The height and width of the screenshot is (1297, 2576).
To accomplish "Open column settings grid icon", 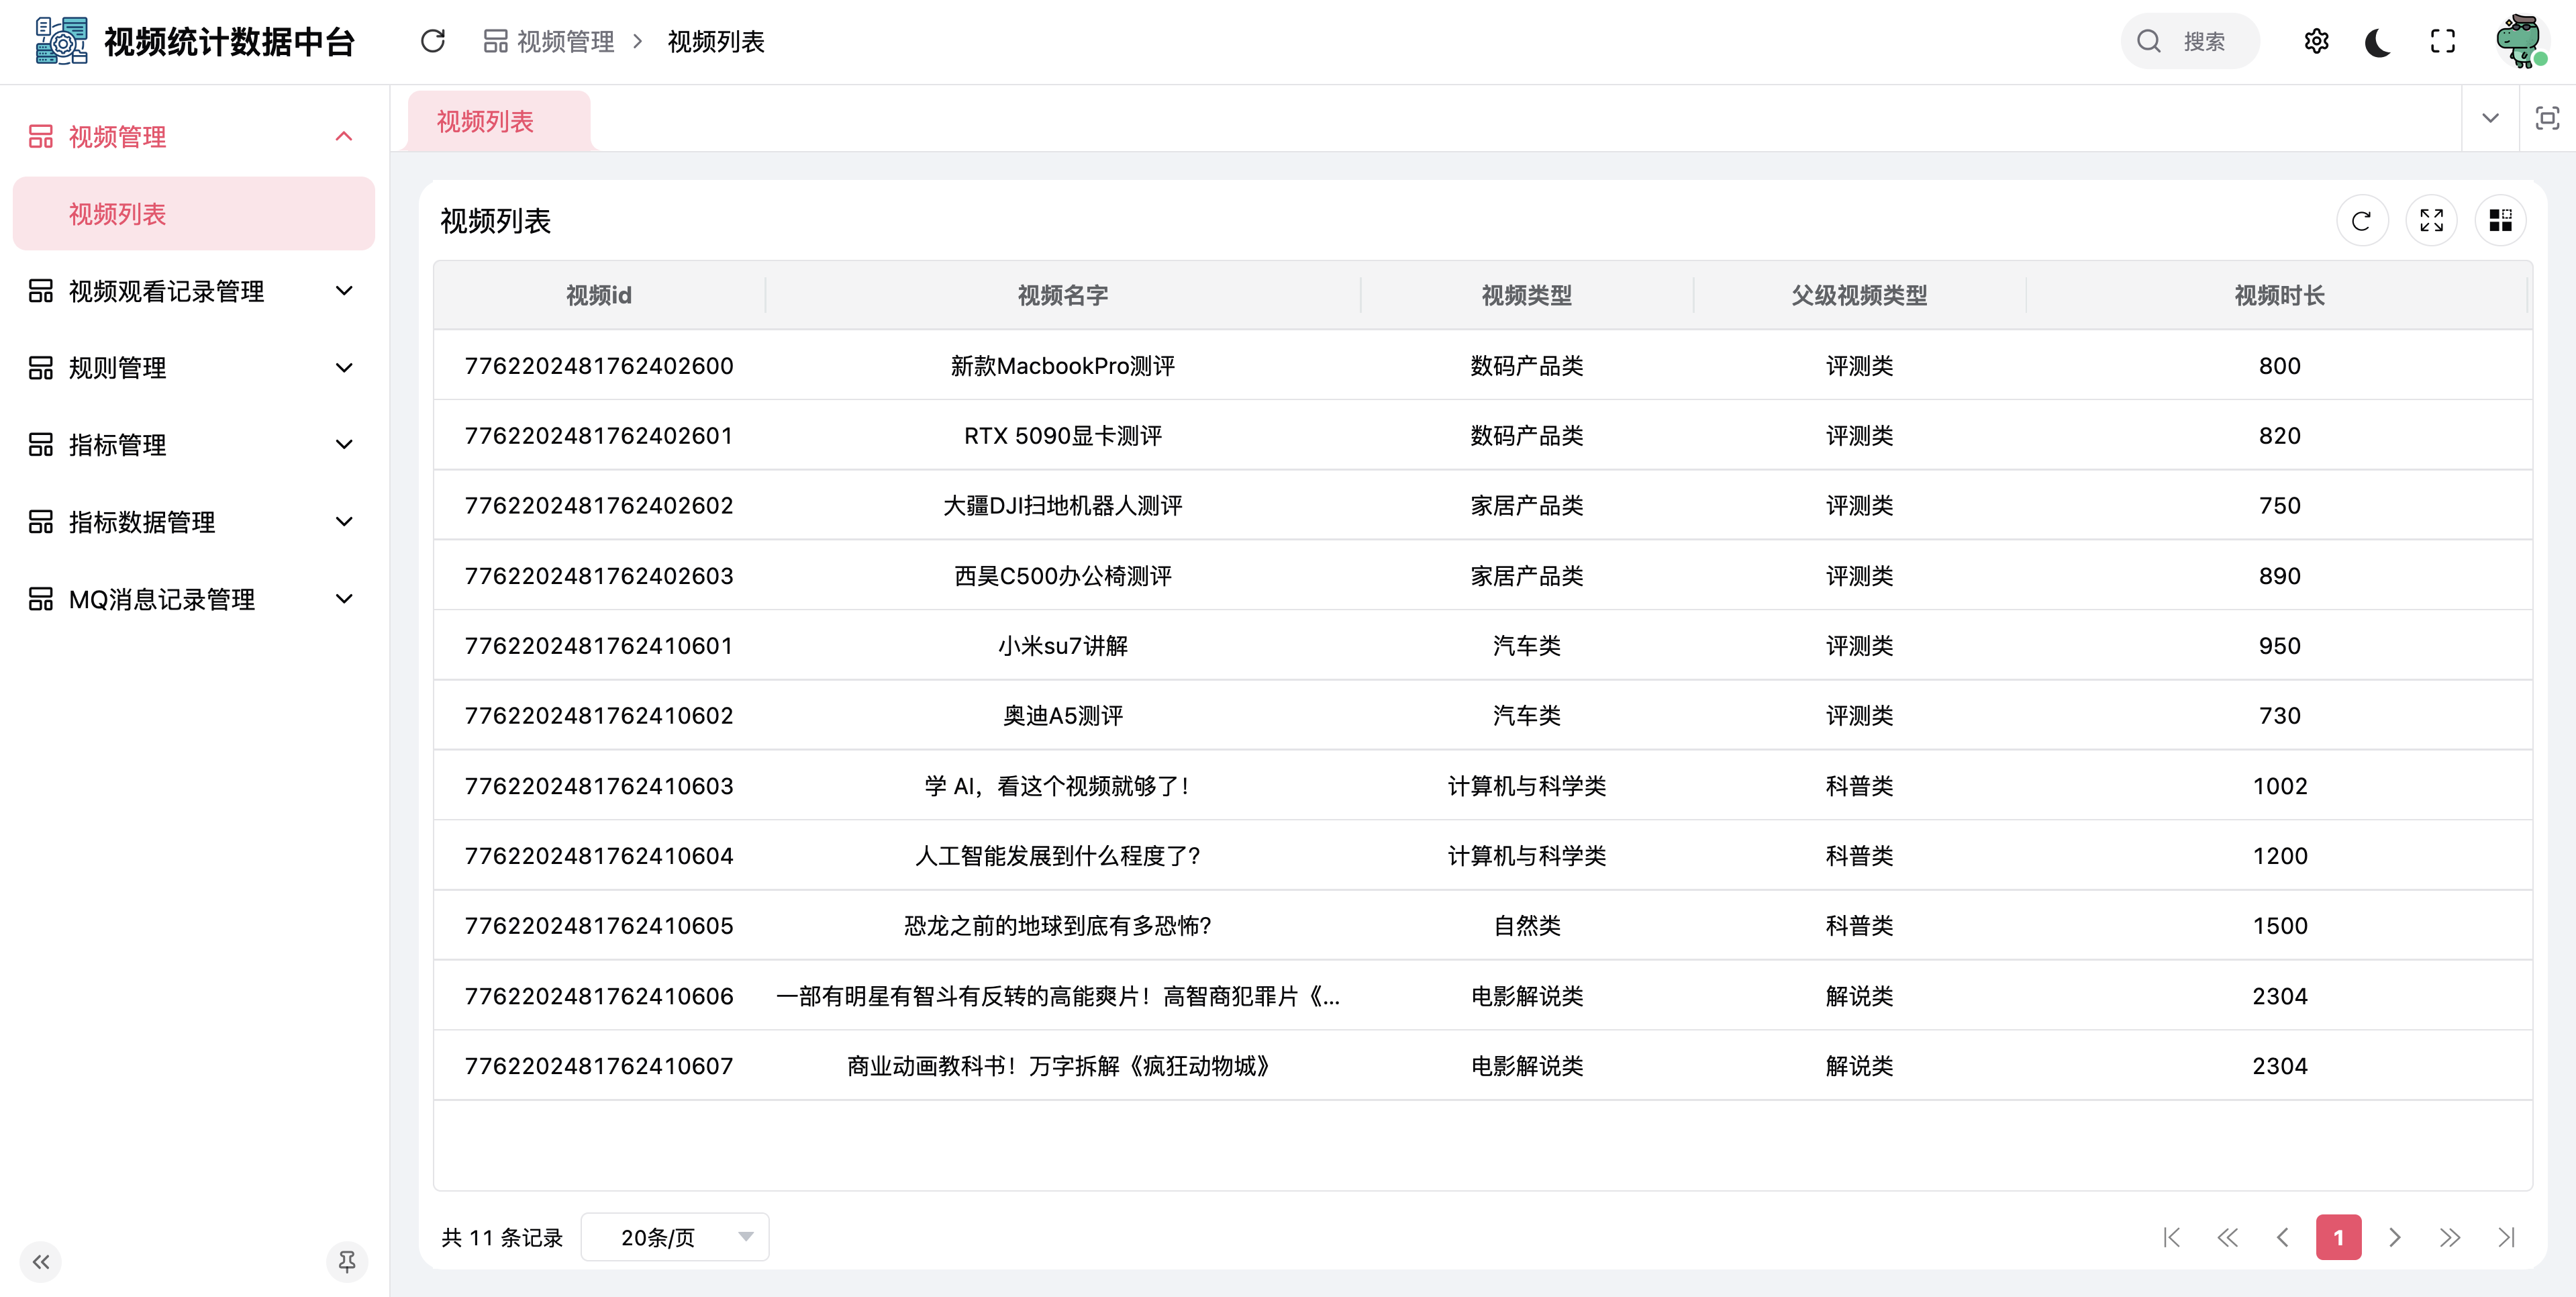I will pyautogui.click(x=2500, y=220).
